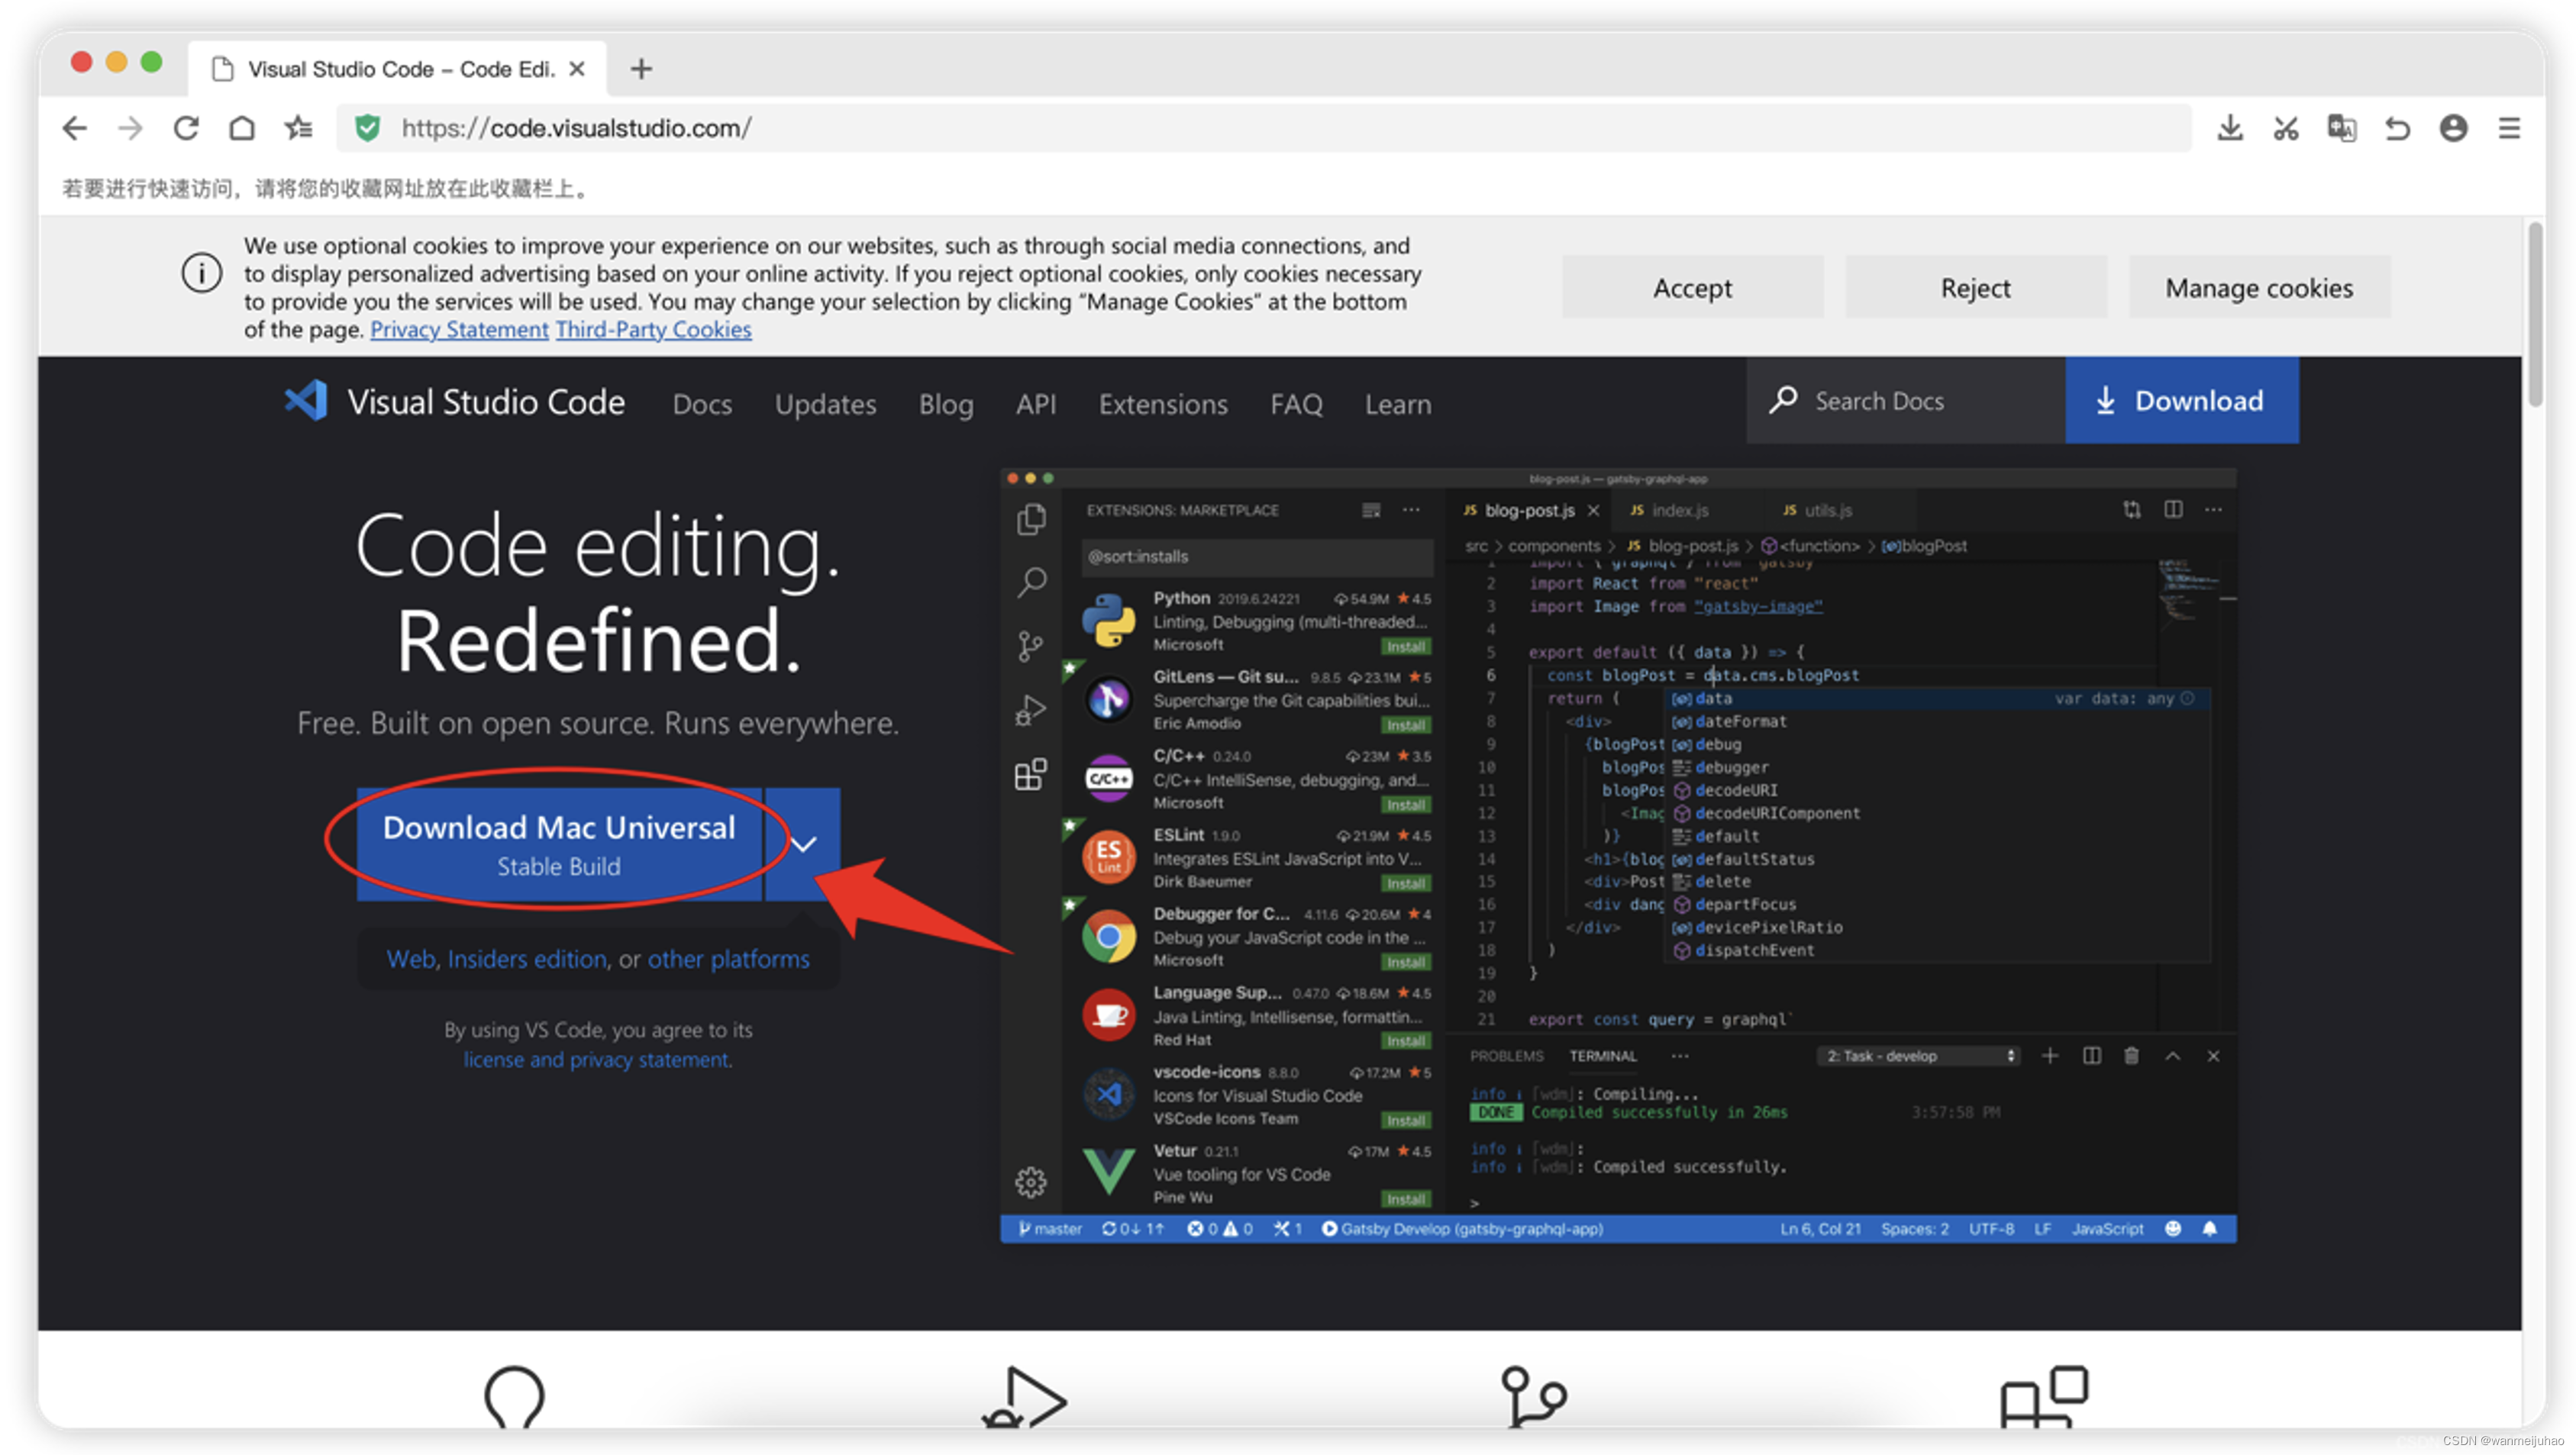Click the feature lightbulb icon below hero
Image resolution: width=2576 pixels, height=1455 pixels.
(514, 1396)
